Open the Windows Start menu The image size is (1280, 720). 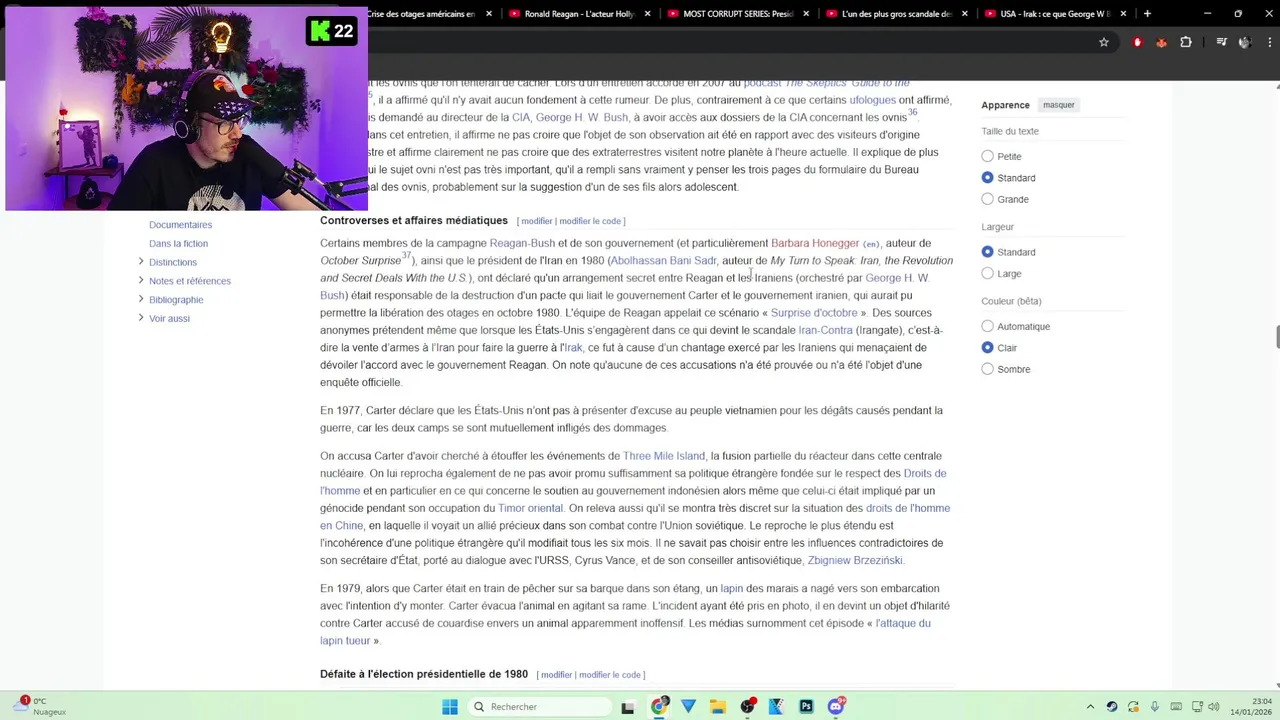pos(450,707)
